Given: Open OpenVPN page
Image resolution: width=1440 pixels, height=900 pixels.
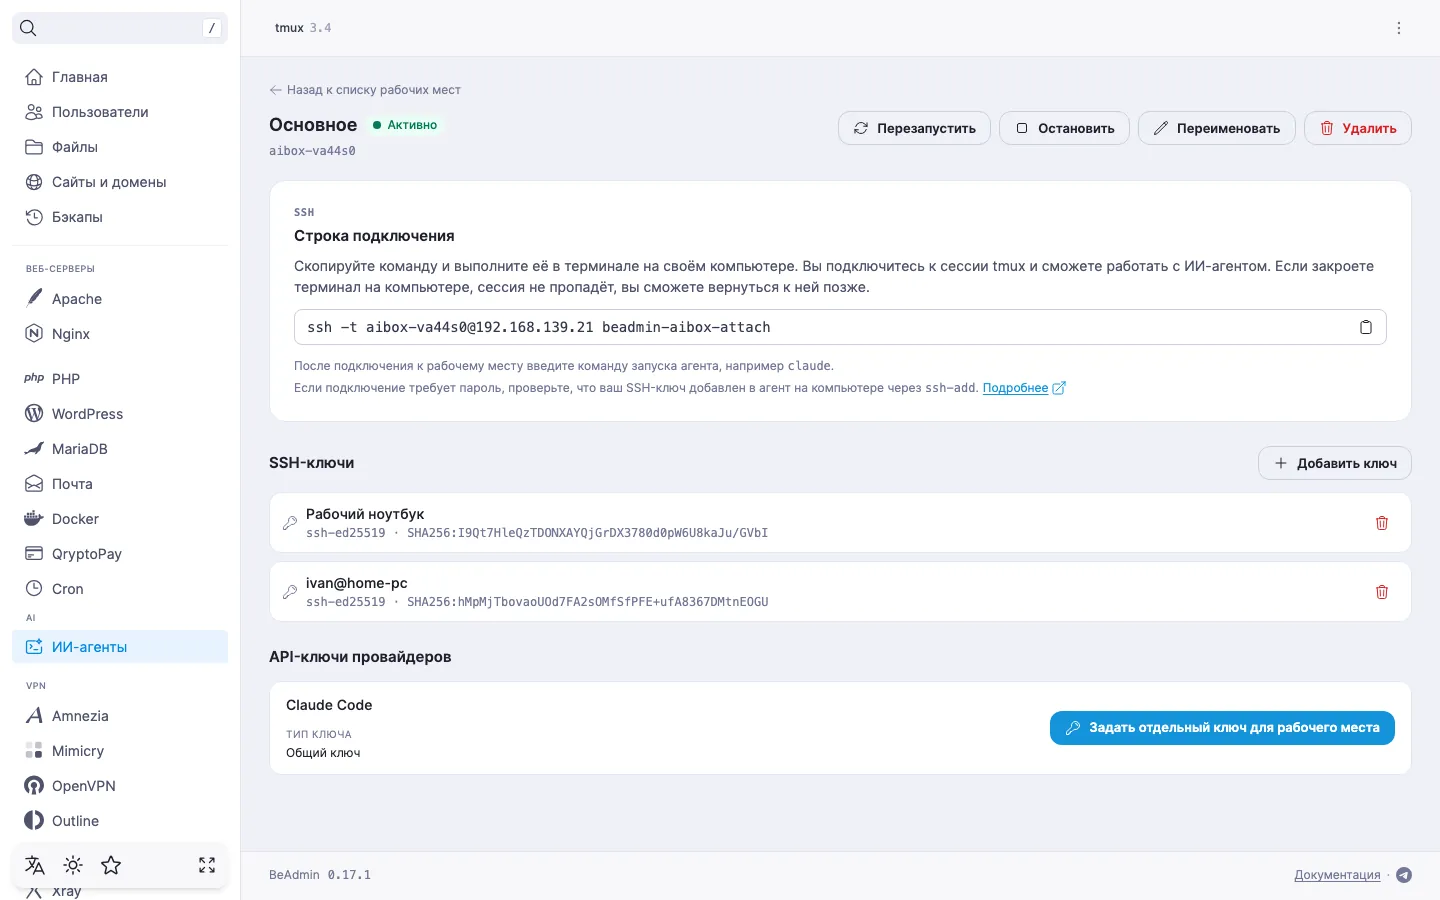Looking at the screenshot, I should pos(120,786).
